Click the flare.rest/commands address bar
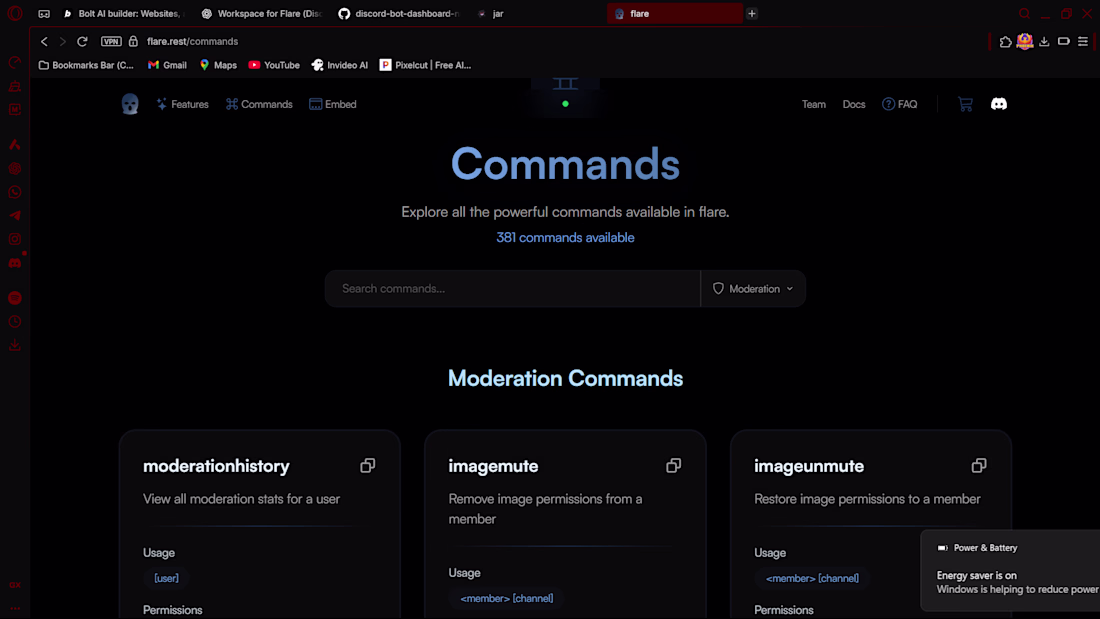The image size is (1100, 619). 192,41
